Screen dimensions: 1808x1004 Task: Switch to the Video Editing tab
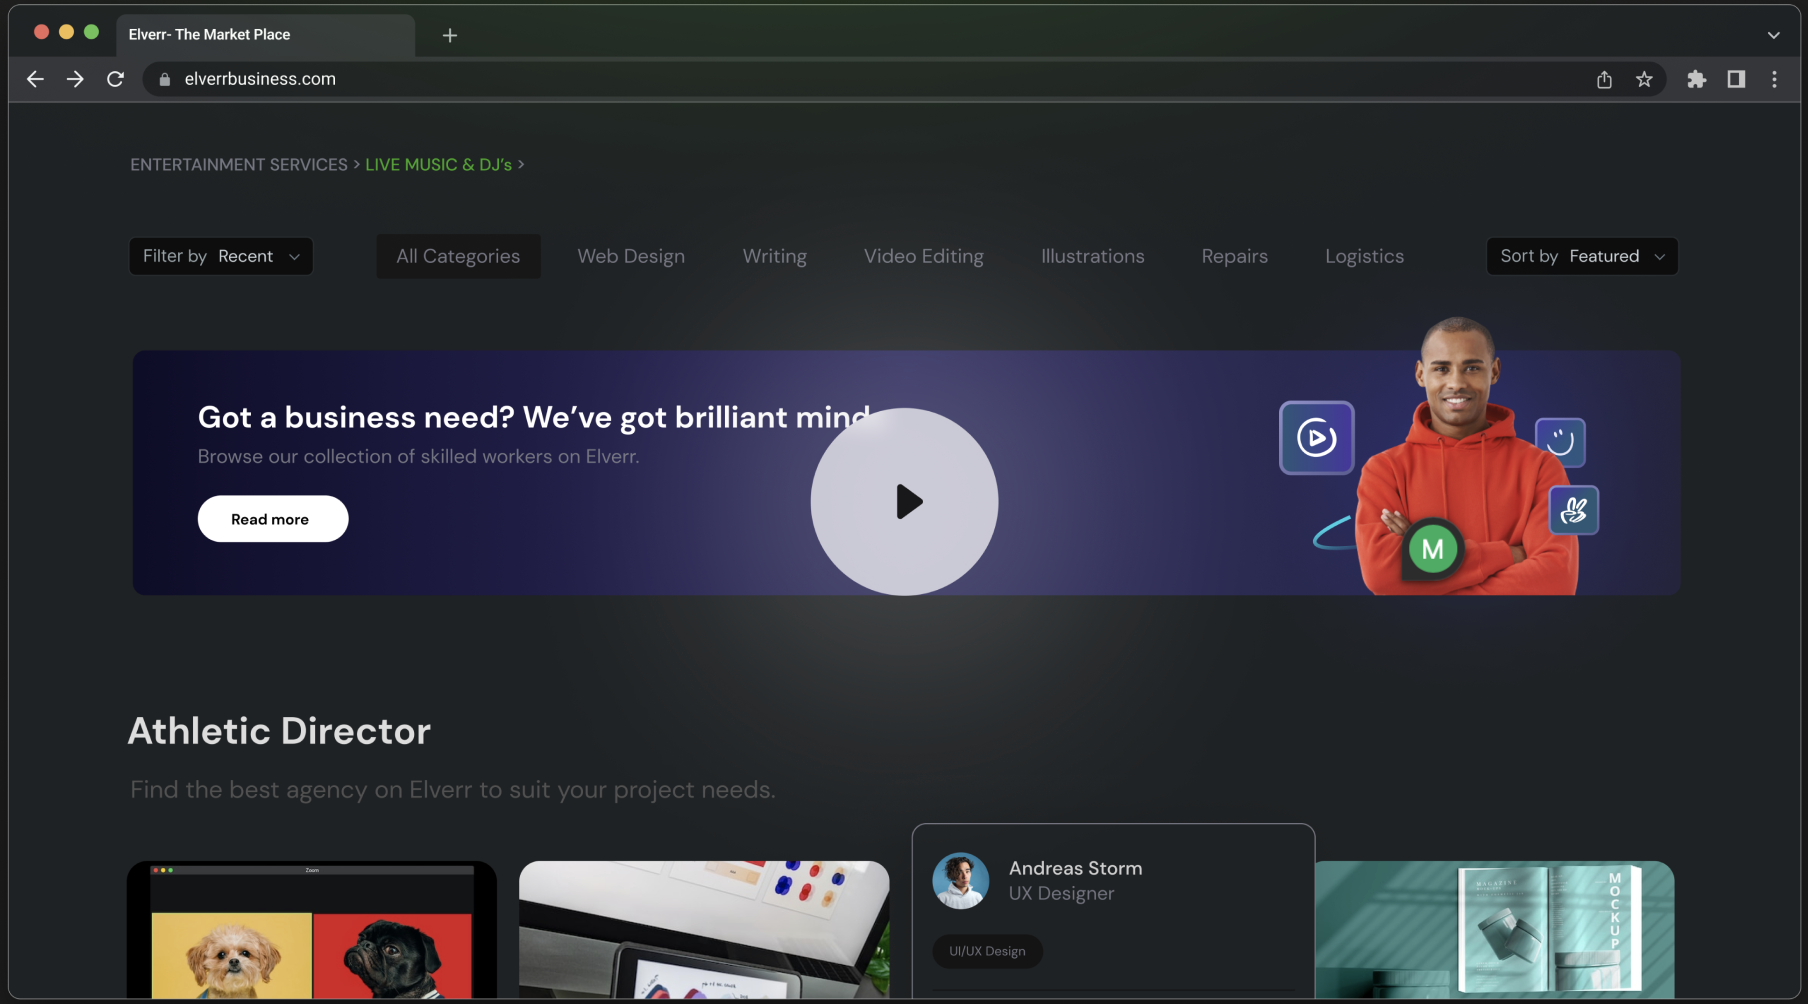tap(923, 256)
